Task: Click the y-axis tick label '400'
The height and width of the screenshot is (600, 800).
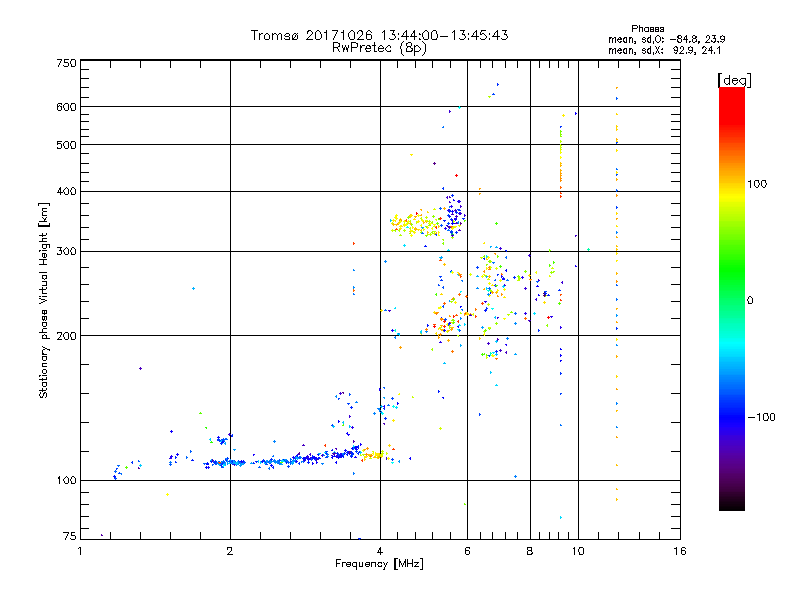Action: coord(67,192)
